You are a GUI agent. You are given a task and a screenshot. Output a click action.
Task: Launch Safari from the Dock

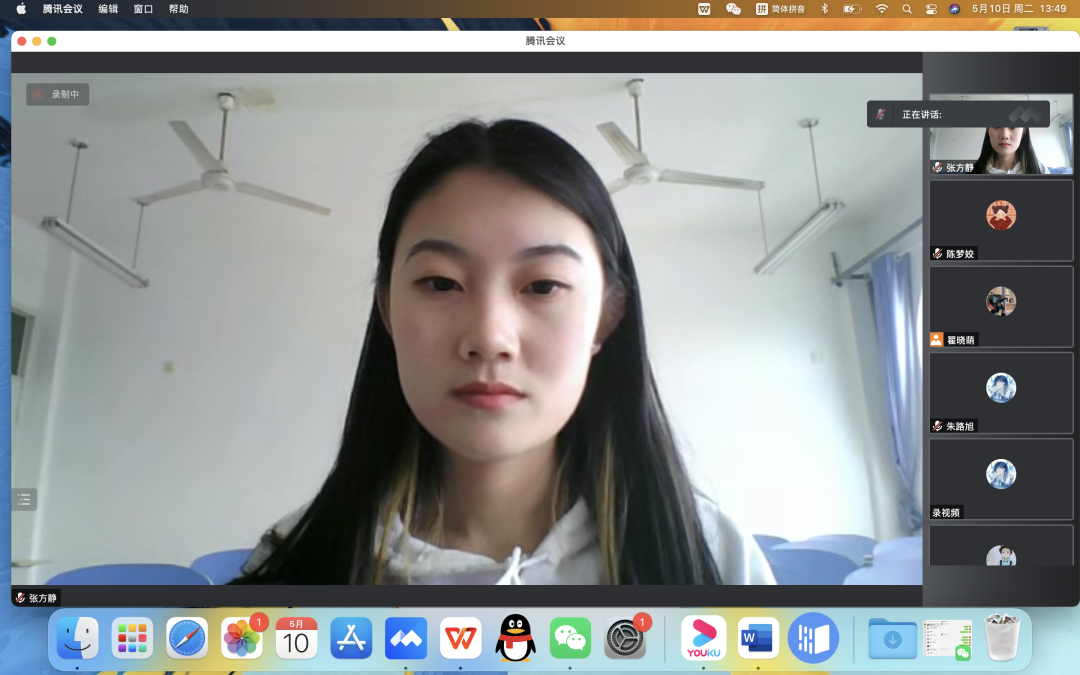[187, 638]
